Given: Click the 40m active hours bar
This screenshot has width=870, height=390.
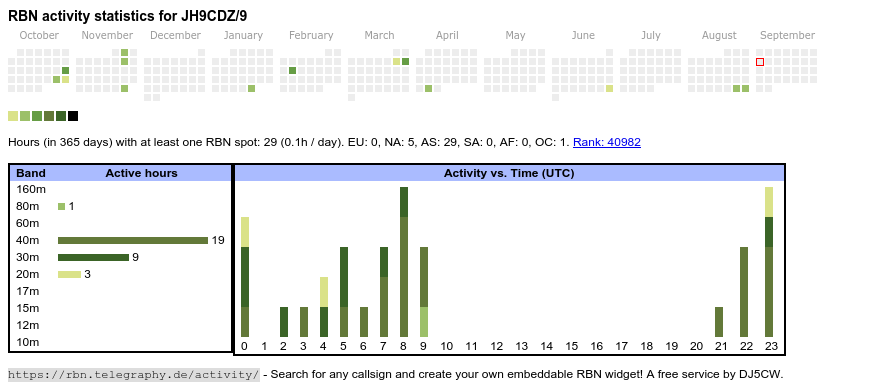Looking at the screenshot, I should (x=133, y=240).
